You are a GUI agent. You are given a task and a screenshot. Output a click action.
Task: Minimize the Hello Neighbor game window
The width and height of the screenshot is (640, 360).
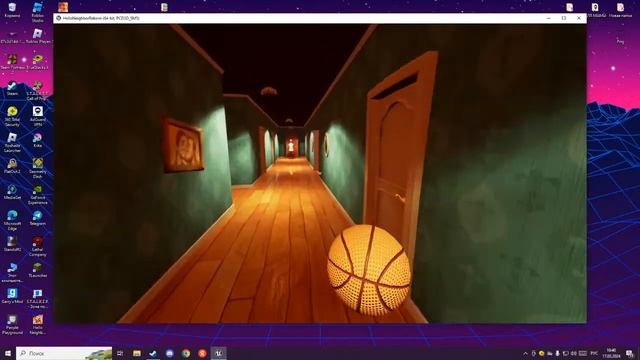click(549, 18)
